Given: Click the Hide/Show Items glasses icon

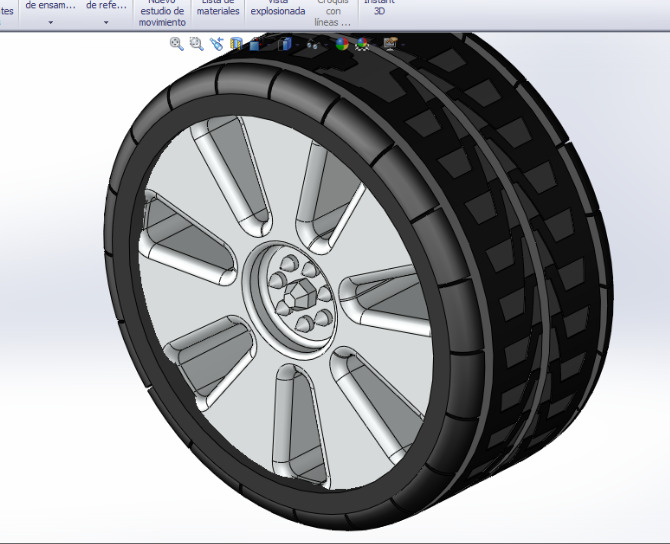Looking at the screenshot, I should 313,44.
